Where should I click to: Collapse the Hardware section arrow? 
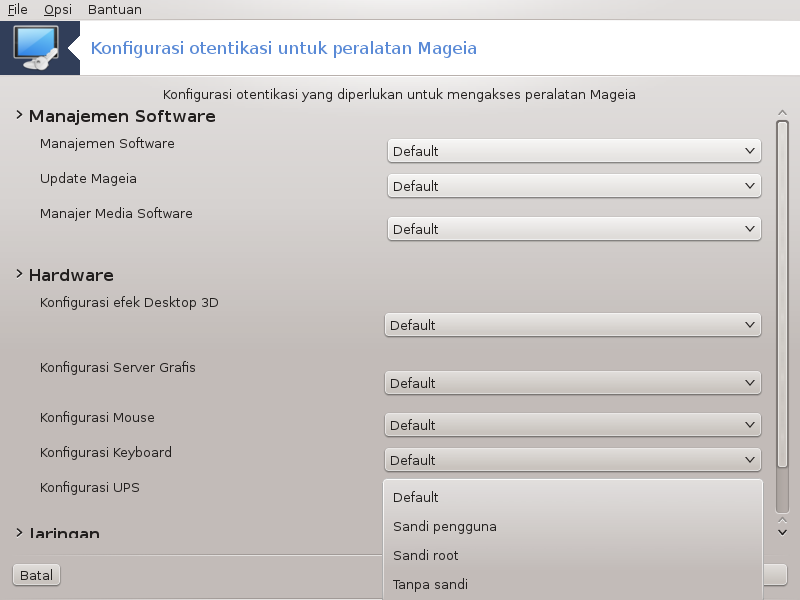click(19, 274)
